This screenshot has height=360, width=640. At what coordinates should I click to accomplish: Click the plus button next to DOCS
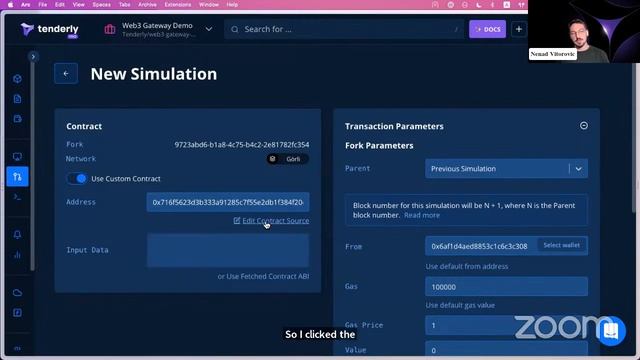(518, 29)
